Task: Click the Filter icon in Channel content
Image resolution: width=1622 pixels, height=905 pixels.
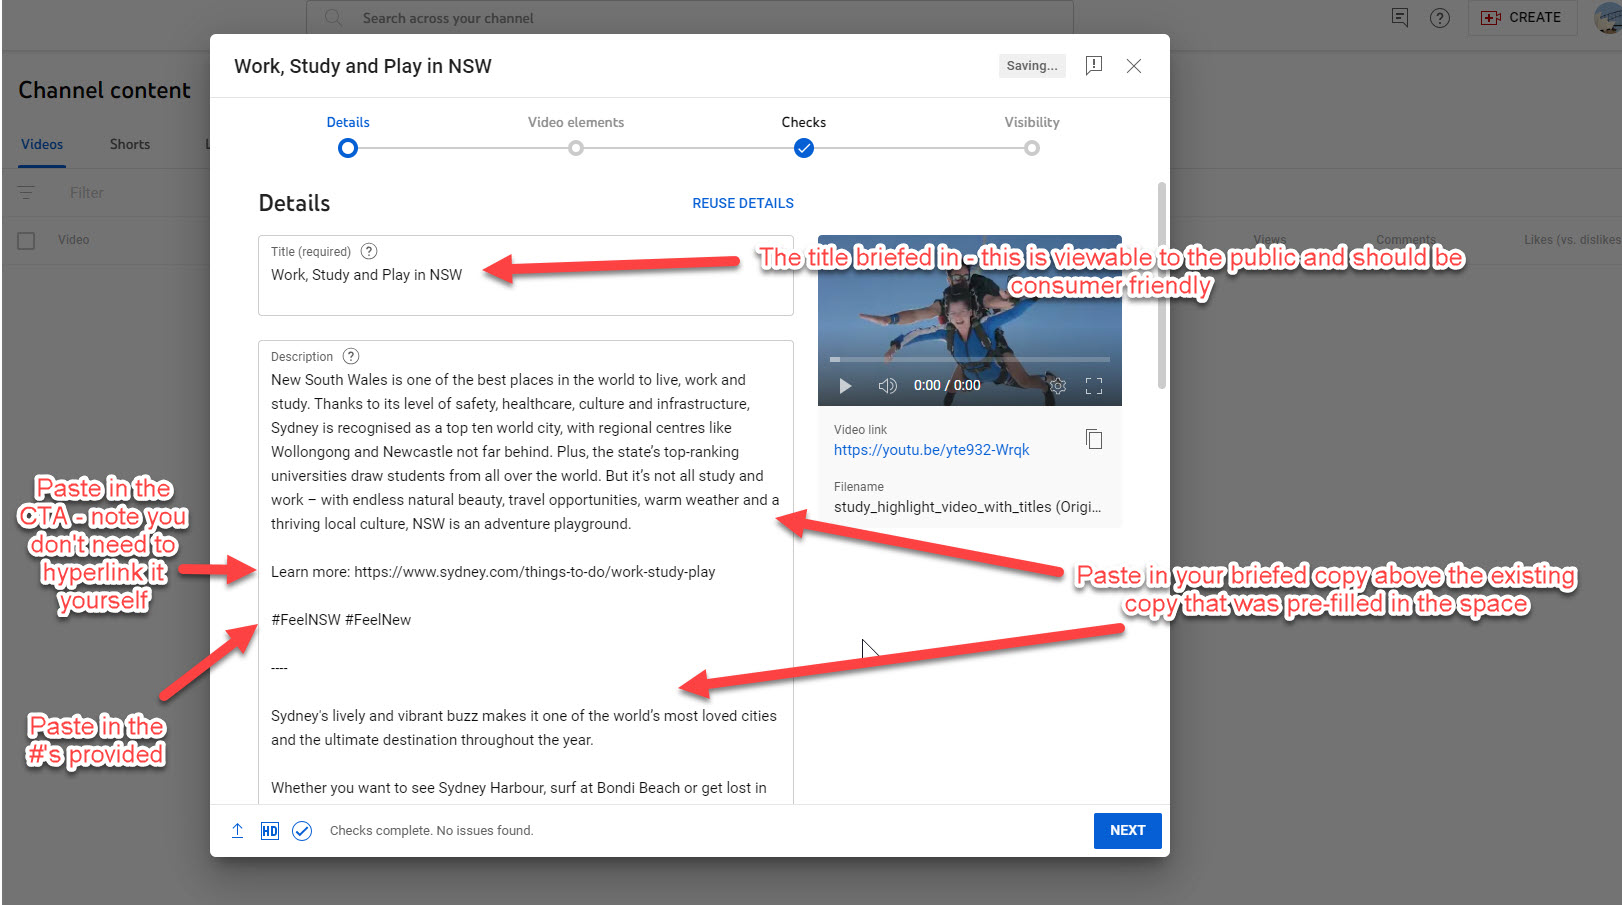Action: [27, 193]
